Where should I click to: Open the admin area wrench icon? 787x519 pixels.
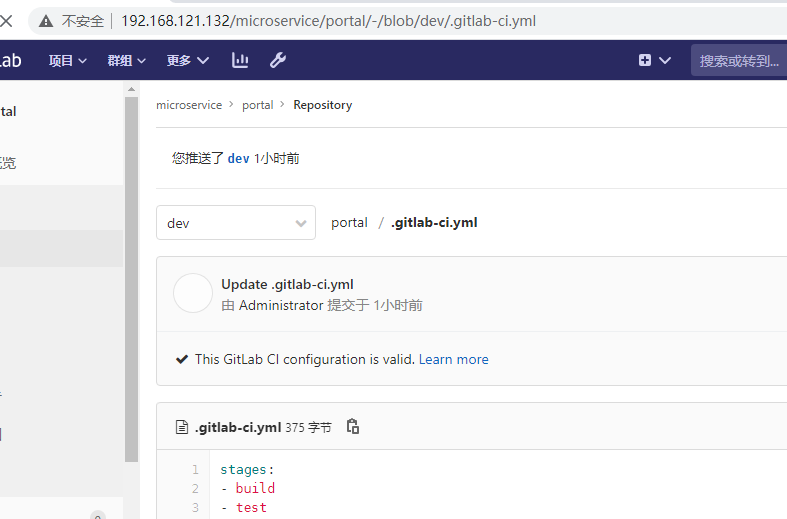pyautogui.click(x=278, y=60)
